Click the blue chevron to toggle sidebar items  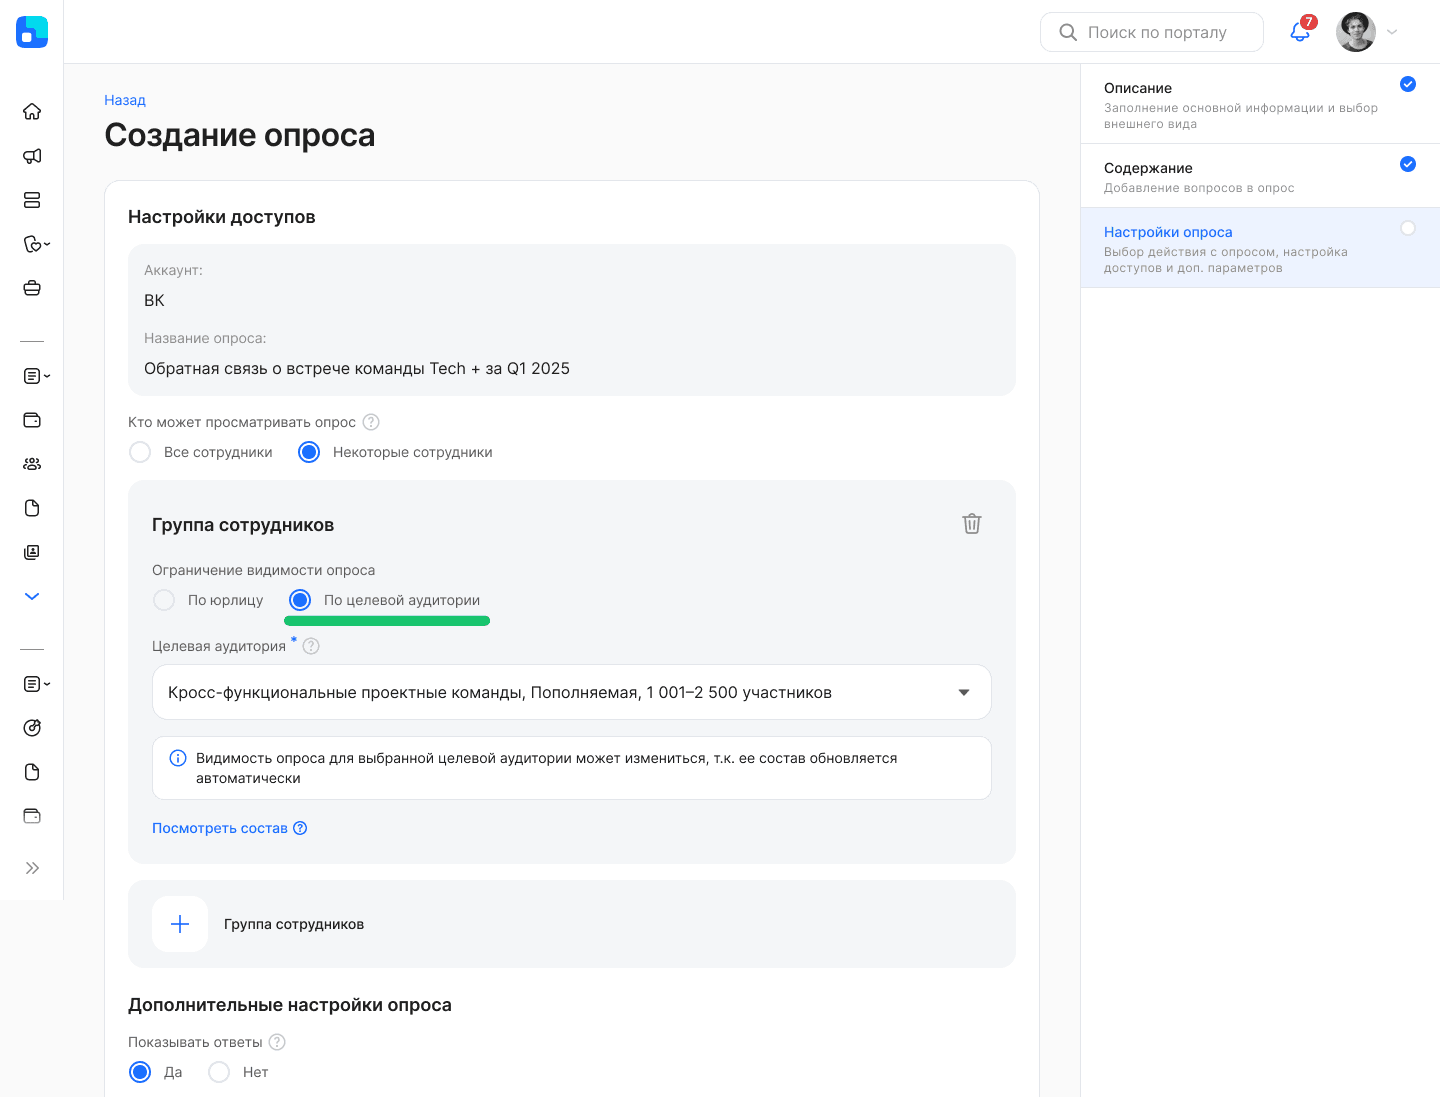[x=32, y=596]
